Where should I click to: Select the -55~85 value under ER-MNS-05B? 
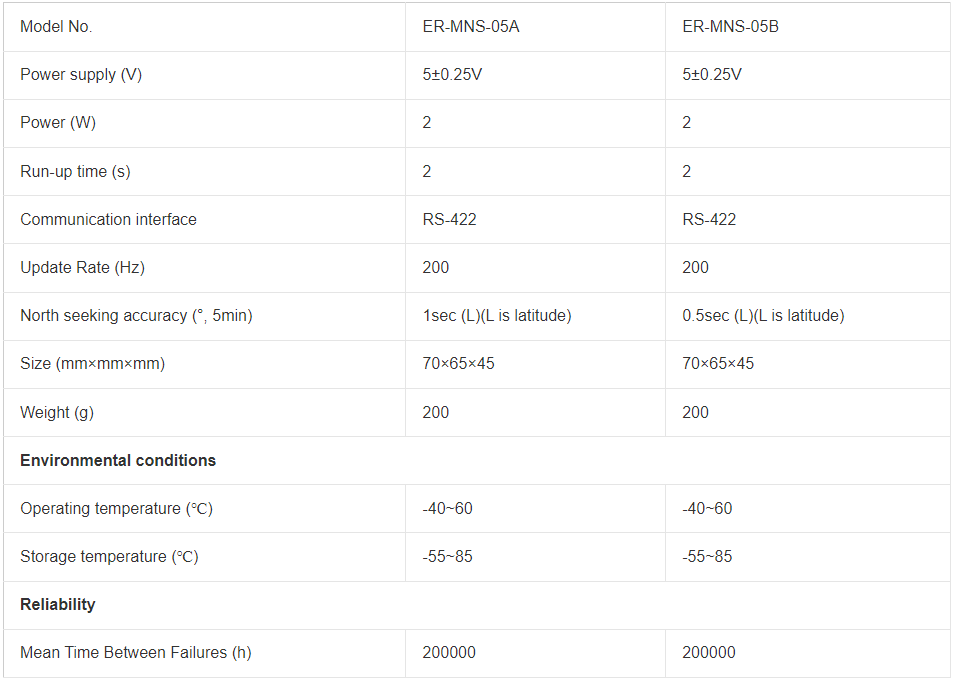coord(707,556)
